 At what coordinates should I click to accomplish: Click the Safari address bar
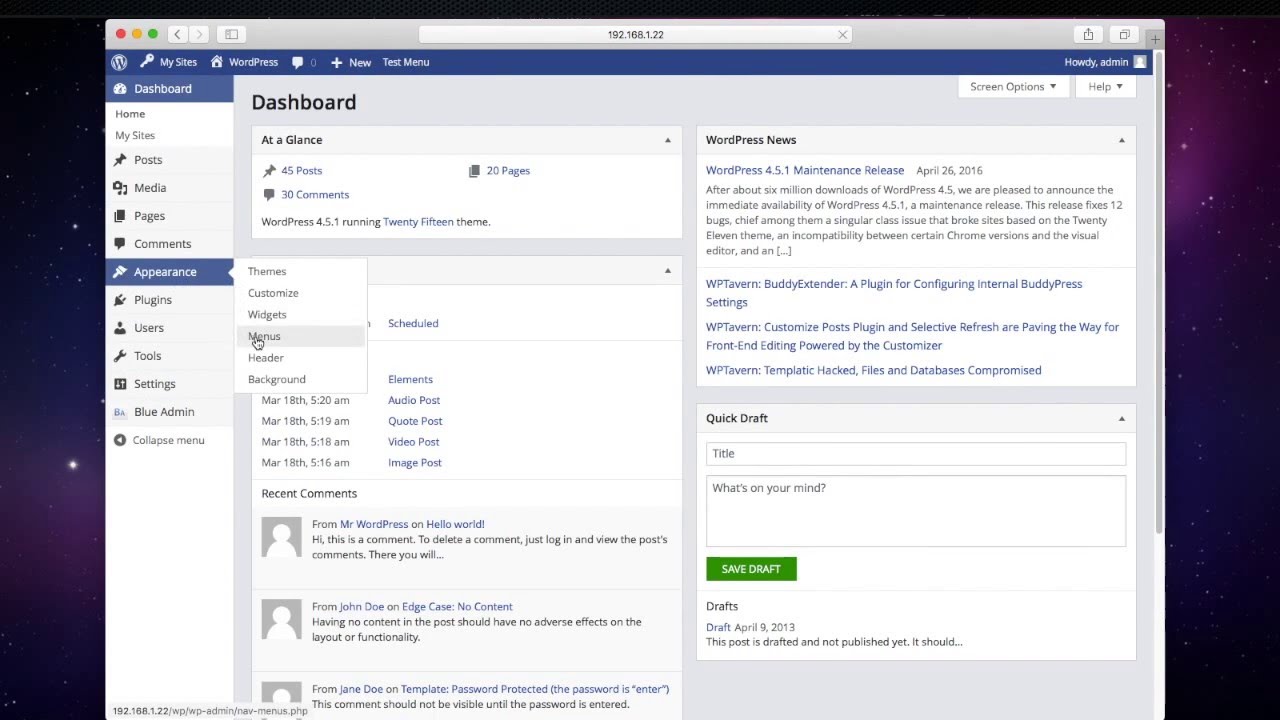pyautogui.click(x=636, y=34)
